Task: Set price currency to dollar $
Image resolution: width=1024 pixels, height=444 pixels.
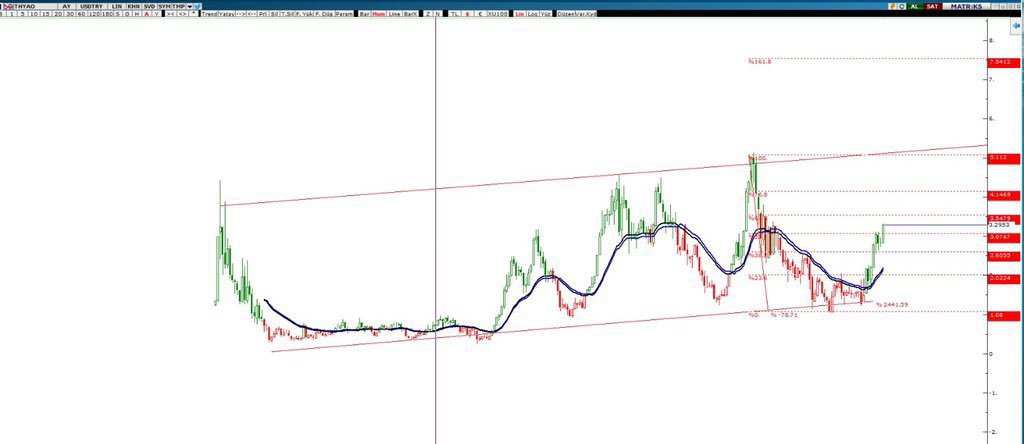Action: click(x=468, y=14)
